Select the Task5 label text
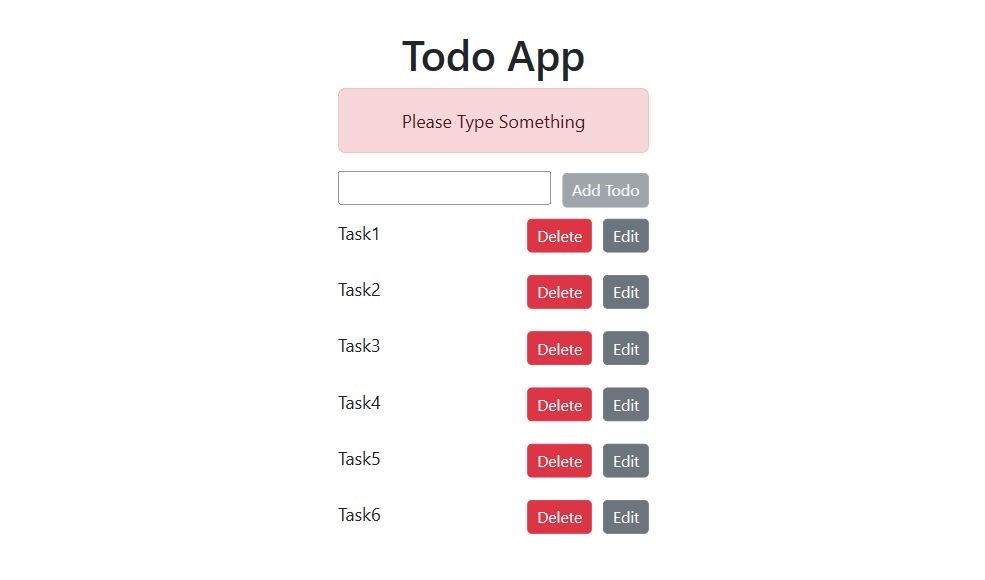Viewport: 985px width, 580px height. [x=359, y=459]
